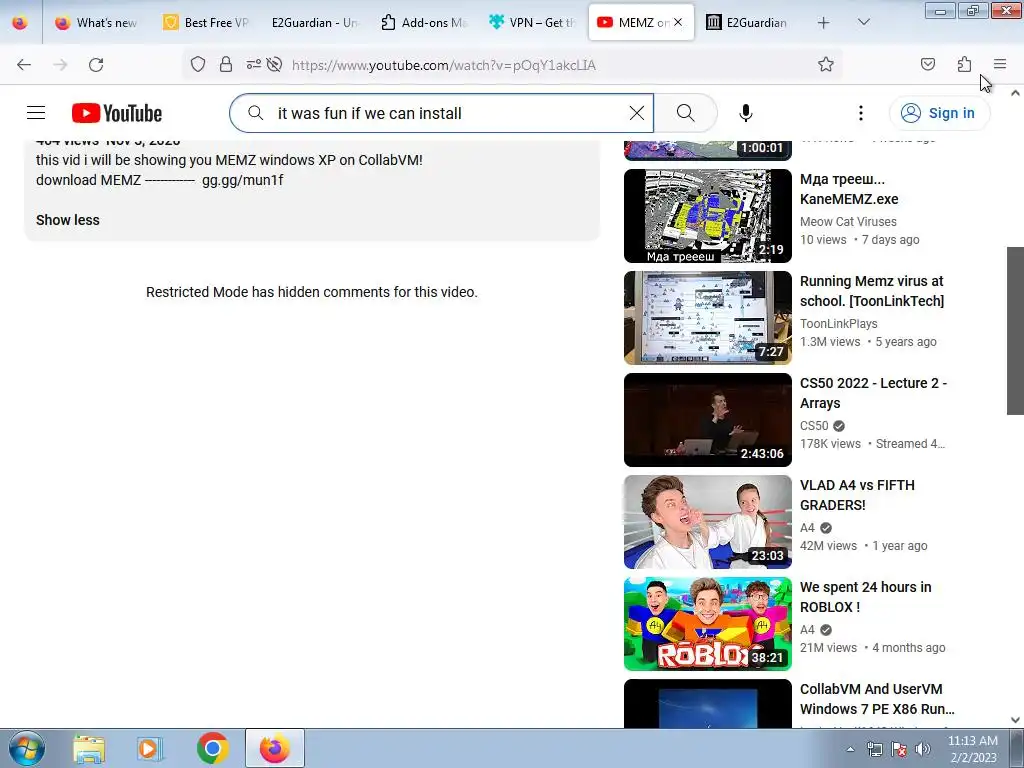Image resolution: width=1024 pixels, height=768 pixels.
Task: Open the volume speaker tray icon
Action: 922,749
